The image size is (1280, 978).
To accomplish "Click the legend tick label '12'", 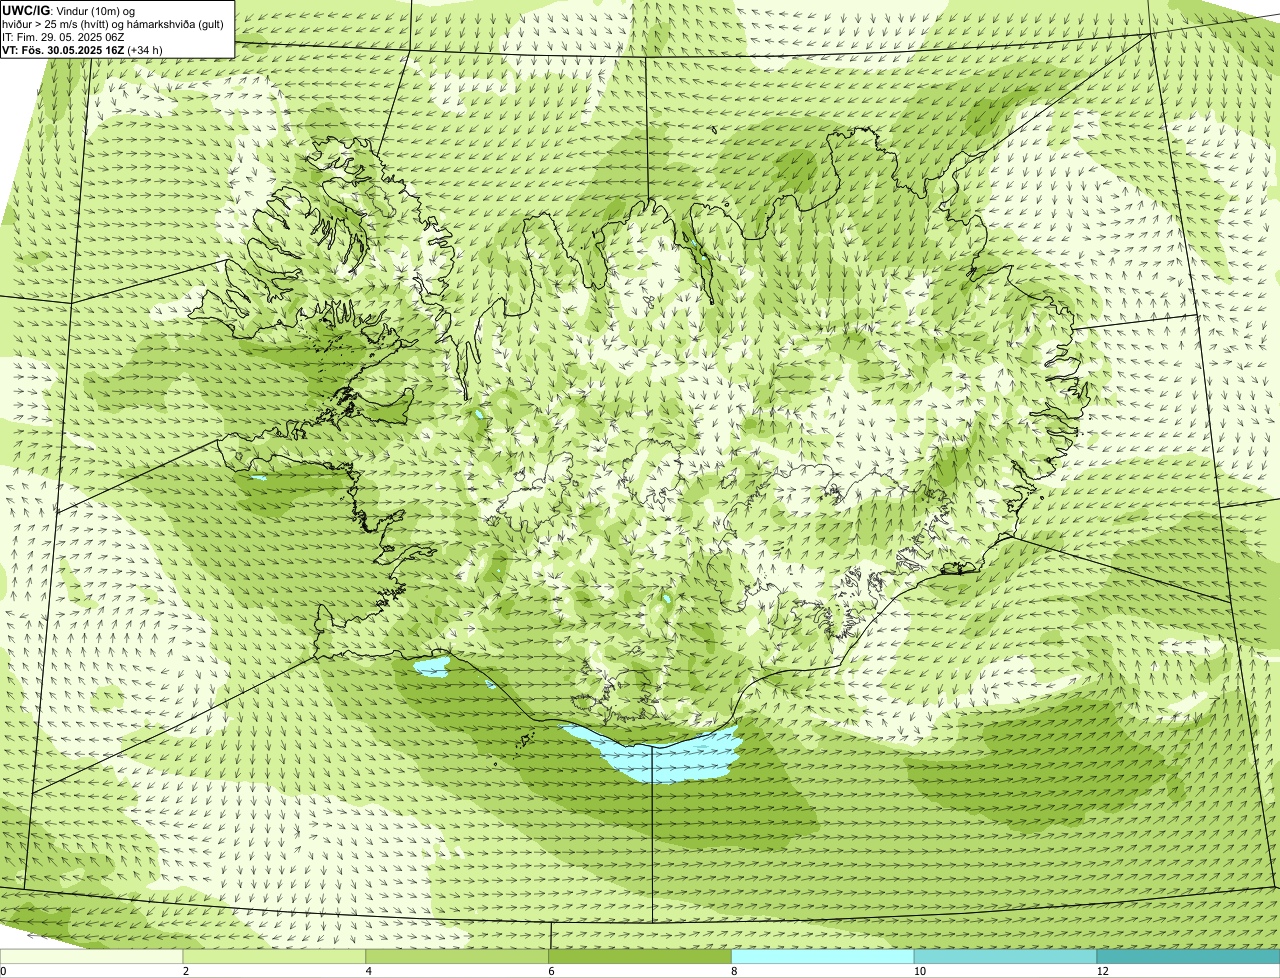I will click(1102, 971).
